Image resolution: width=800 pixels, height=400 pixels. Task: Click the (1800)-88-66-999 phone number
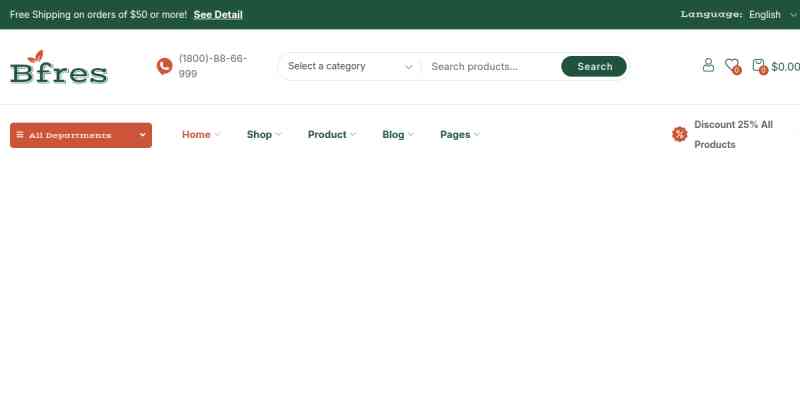point(212,66)
